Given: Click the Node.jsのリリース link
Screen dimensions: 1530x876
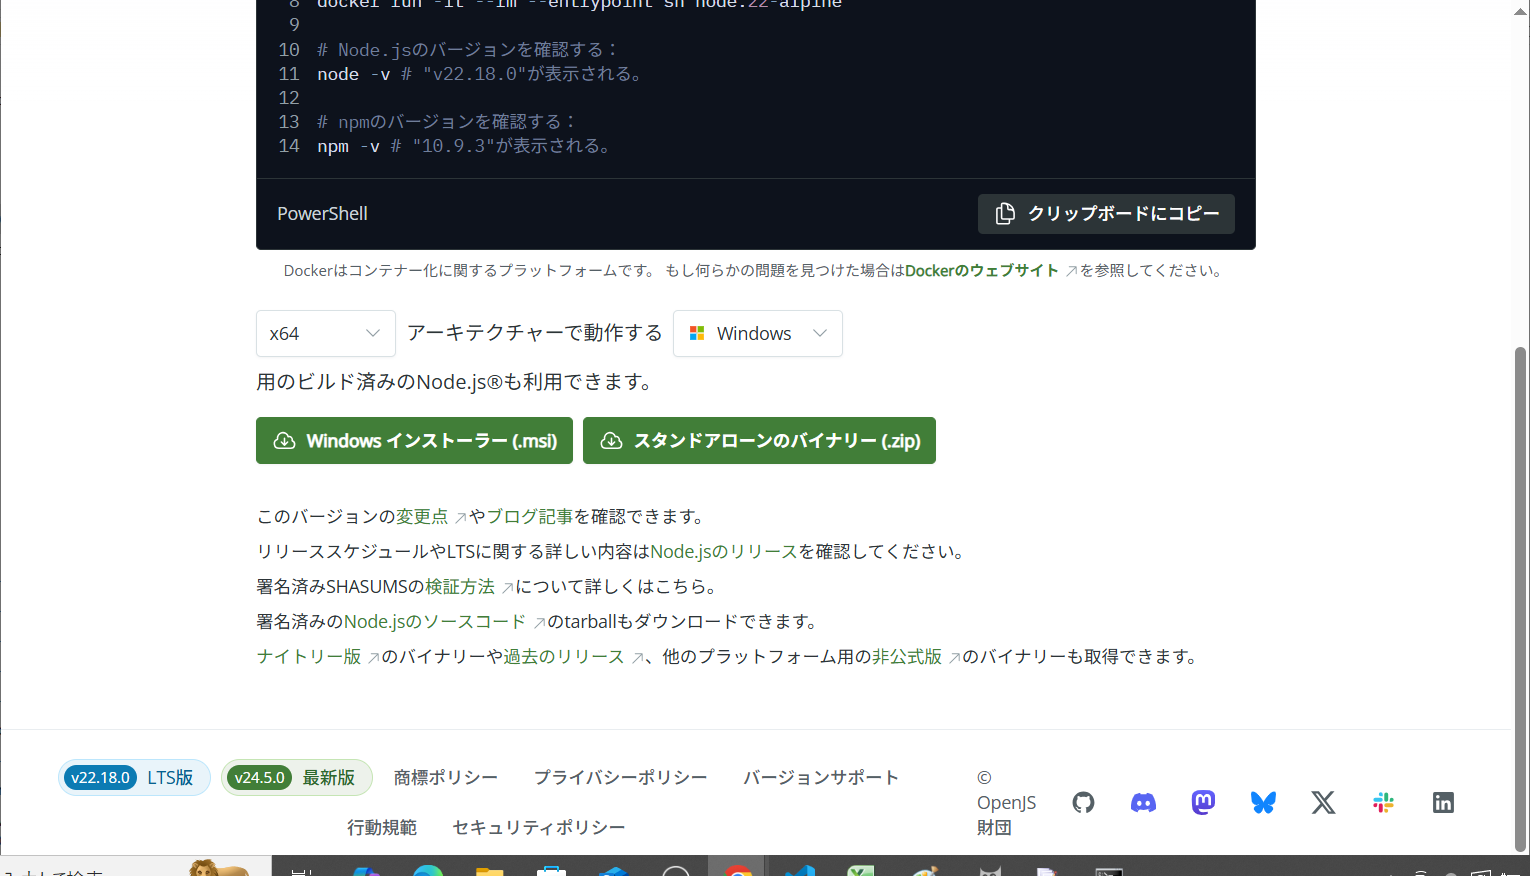Looking at the screenshot, I should pyautogui.click(x=723, y=552).
